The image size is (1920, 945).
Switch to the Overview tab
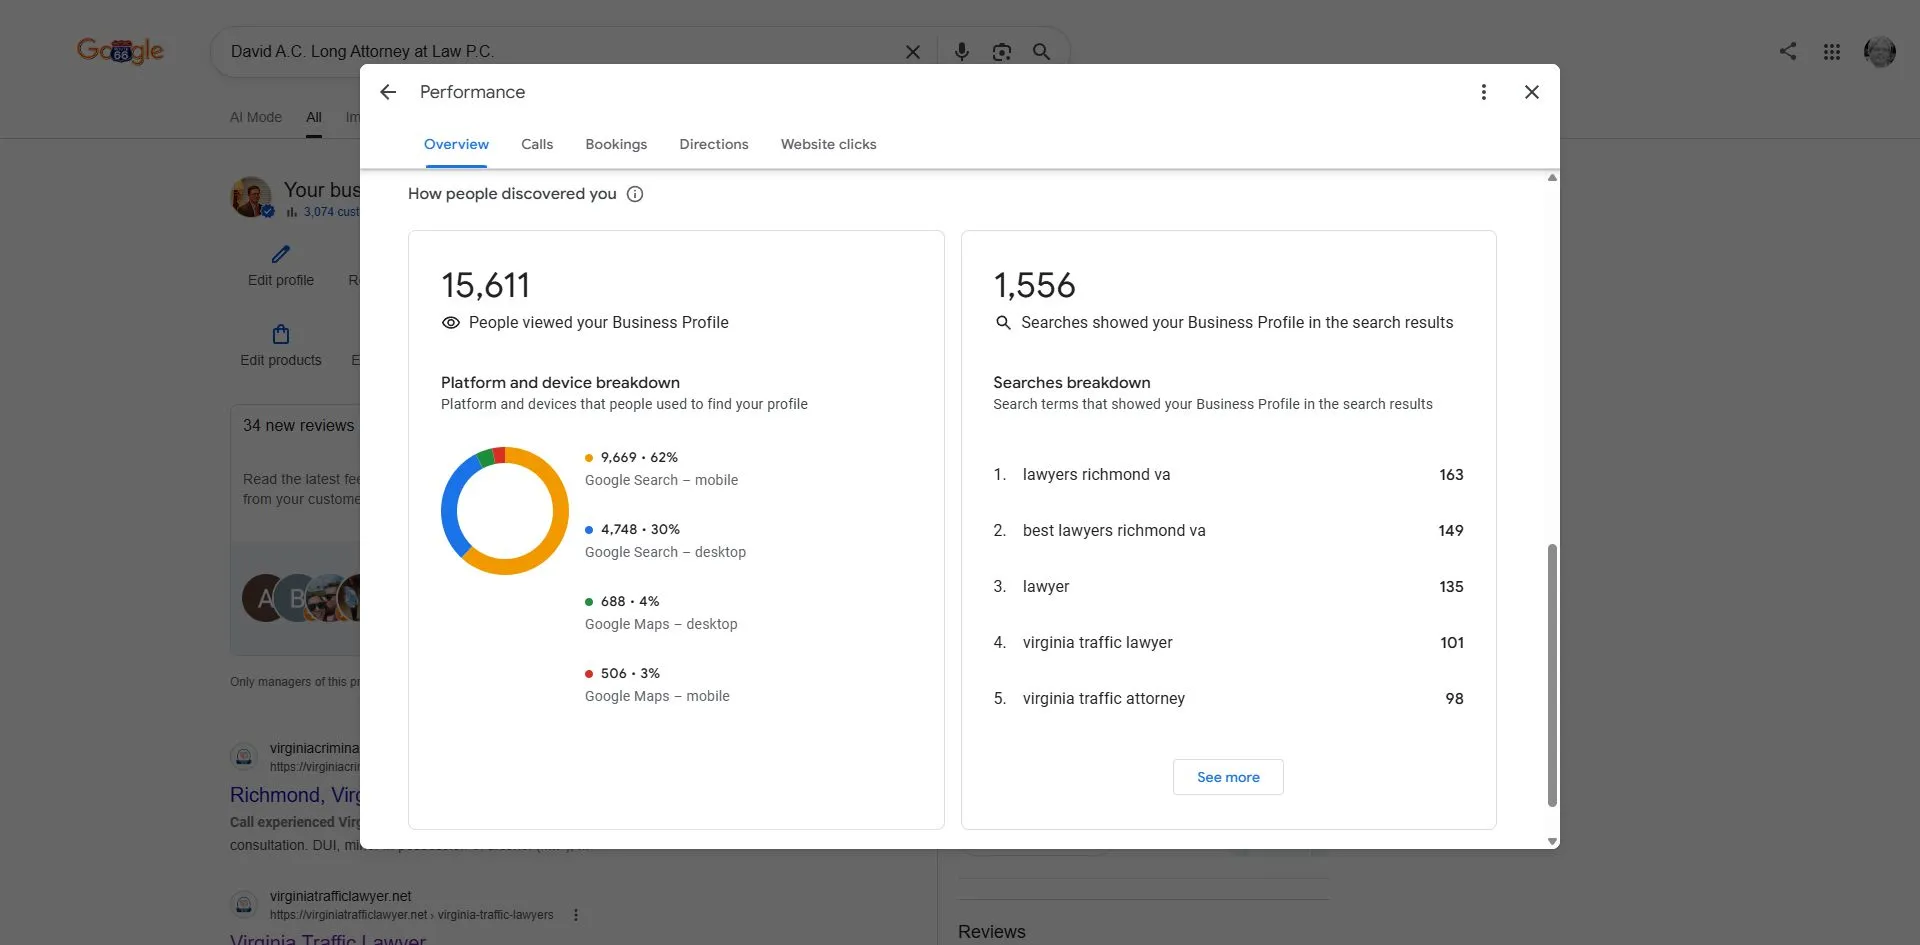coord(456,144)
